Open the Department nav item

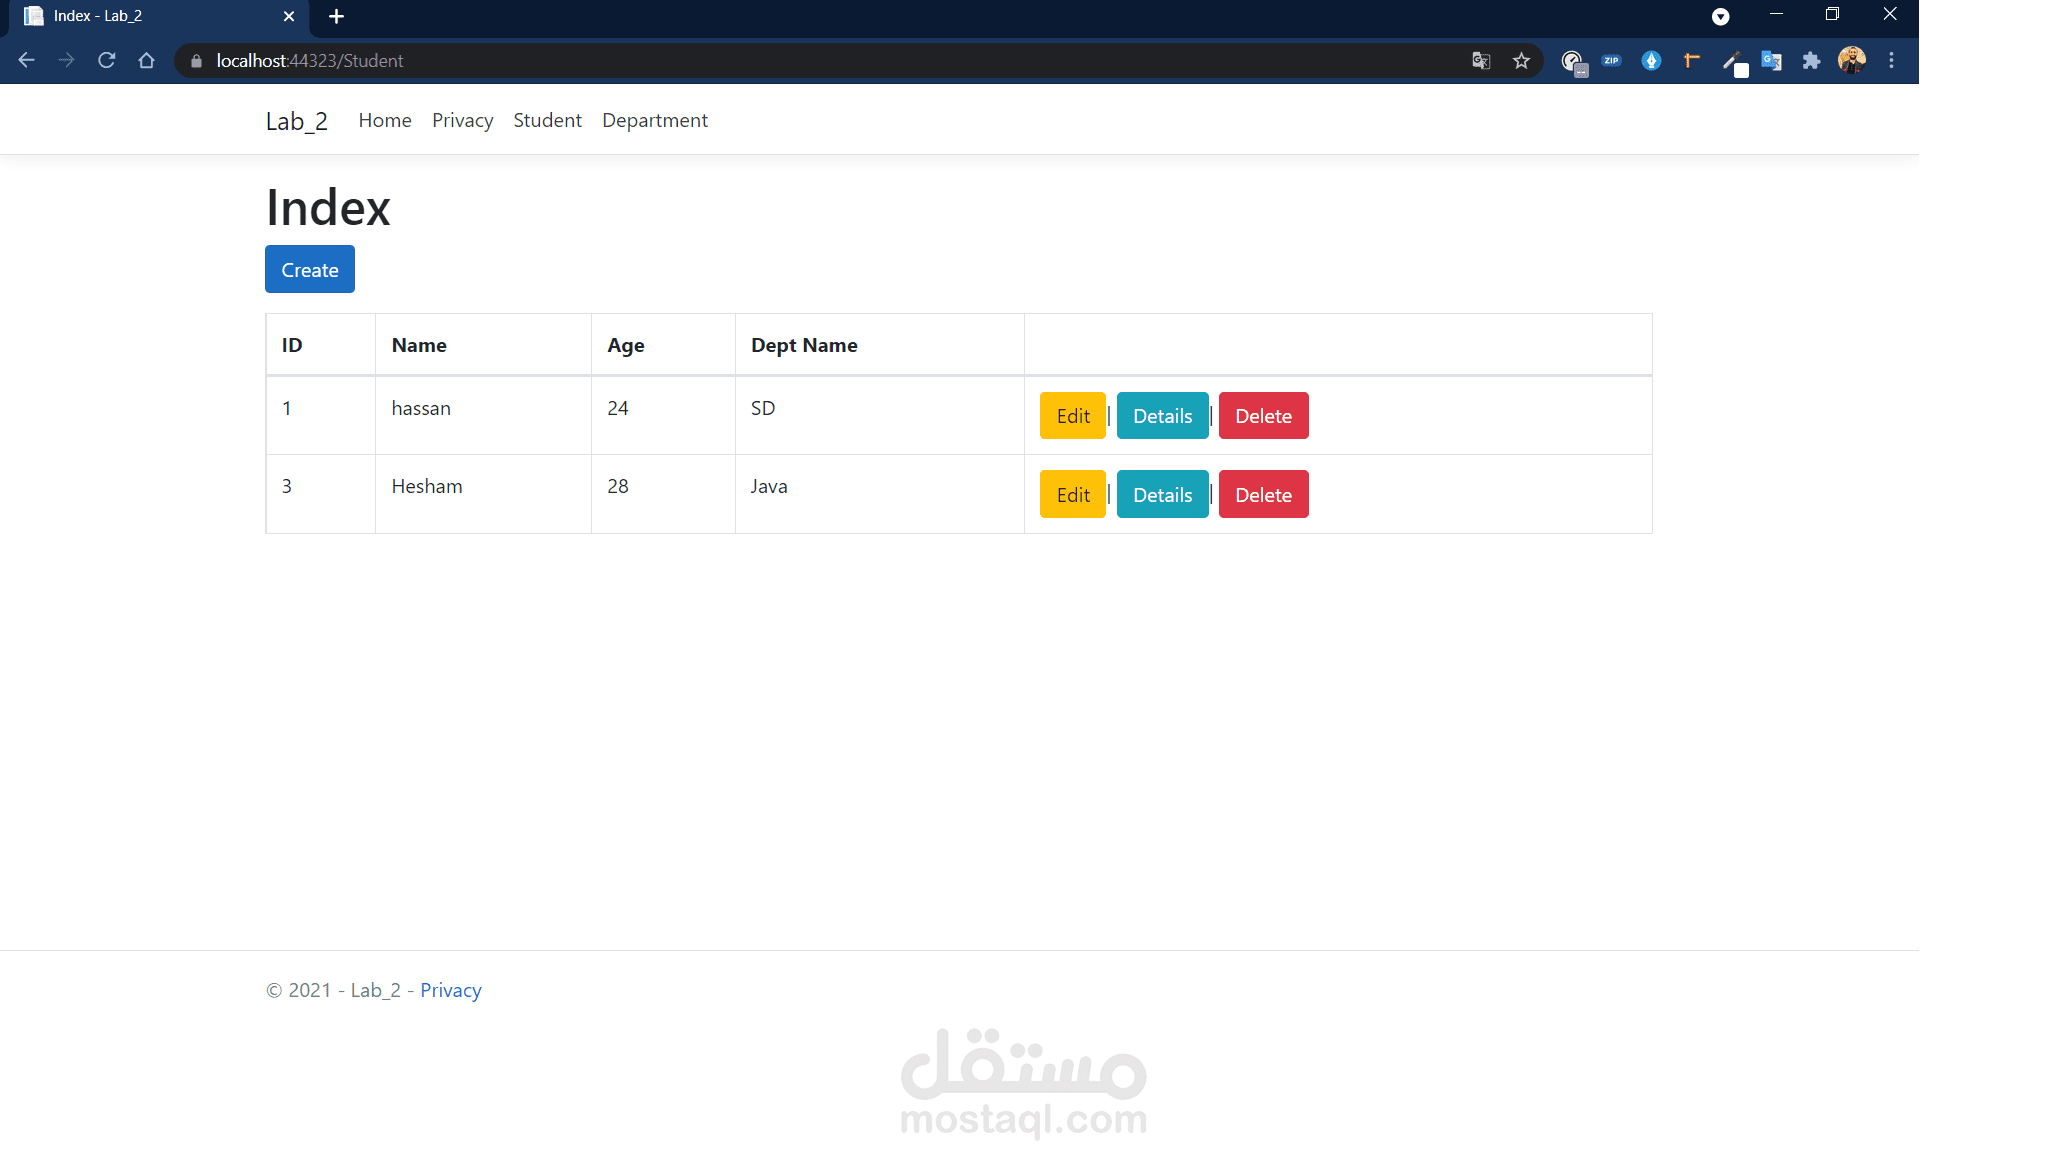[x=654, y=120]
